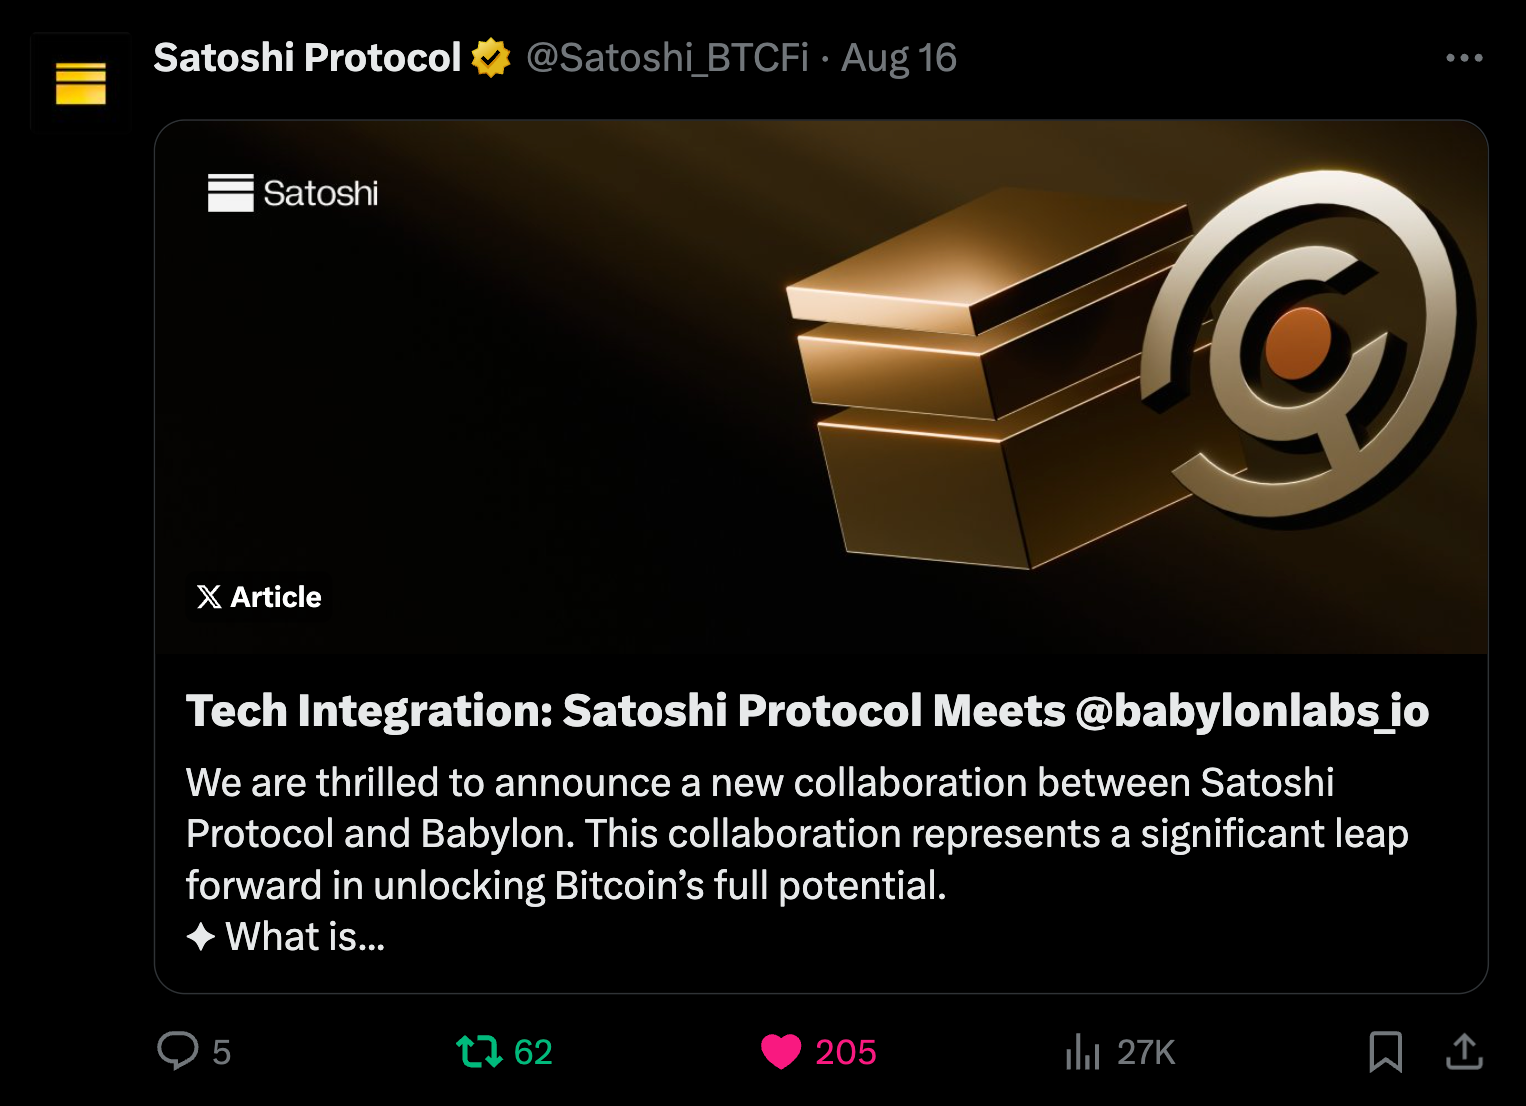The width and height of the screenshot is (1526, 1106).
Task: Bookmark this post
Action: (x=1385, y=1052)
